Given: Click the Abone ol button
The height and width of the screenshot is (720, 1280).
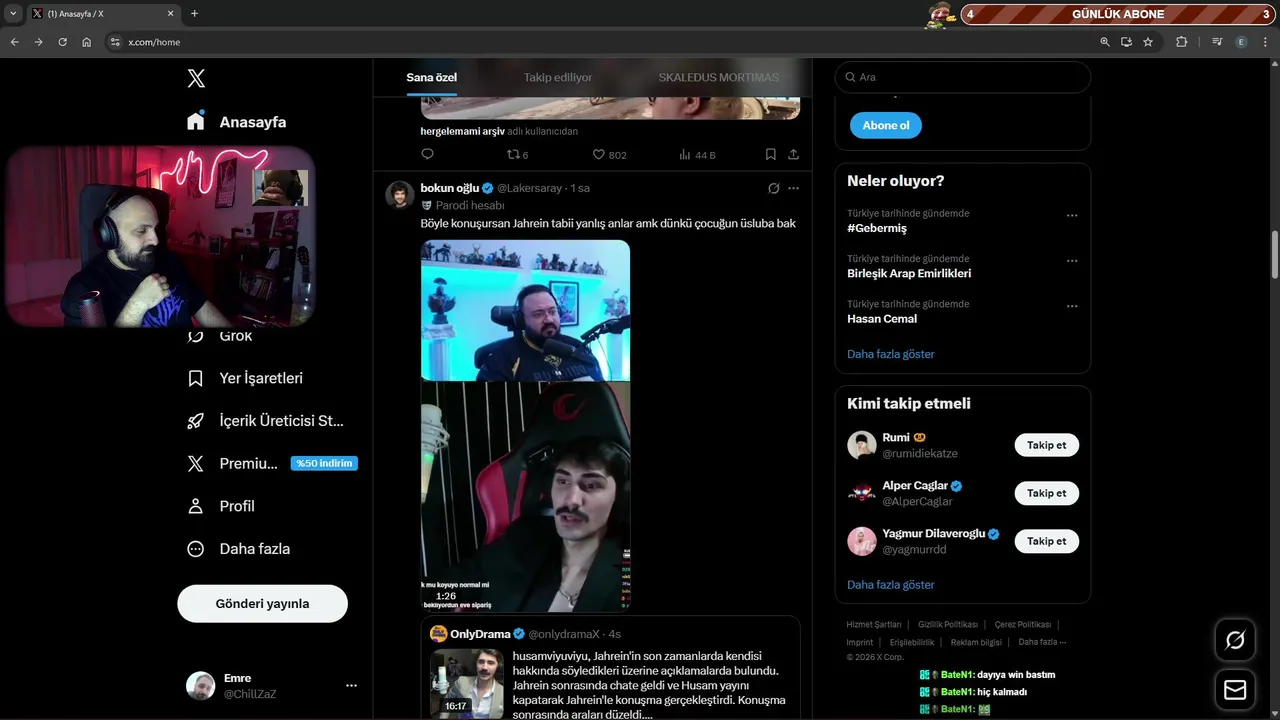Looking at the screenshot, I should [x=885, y=125].
